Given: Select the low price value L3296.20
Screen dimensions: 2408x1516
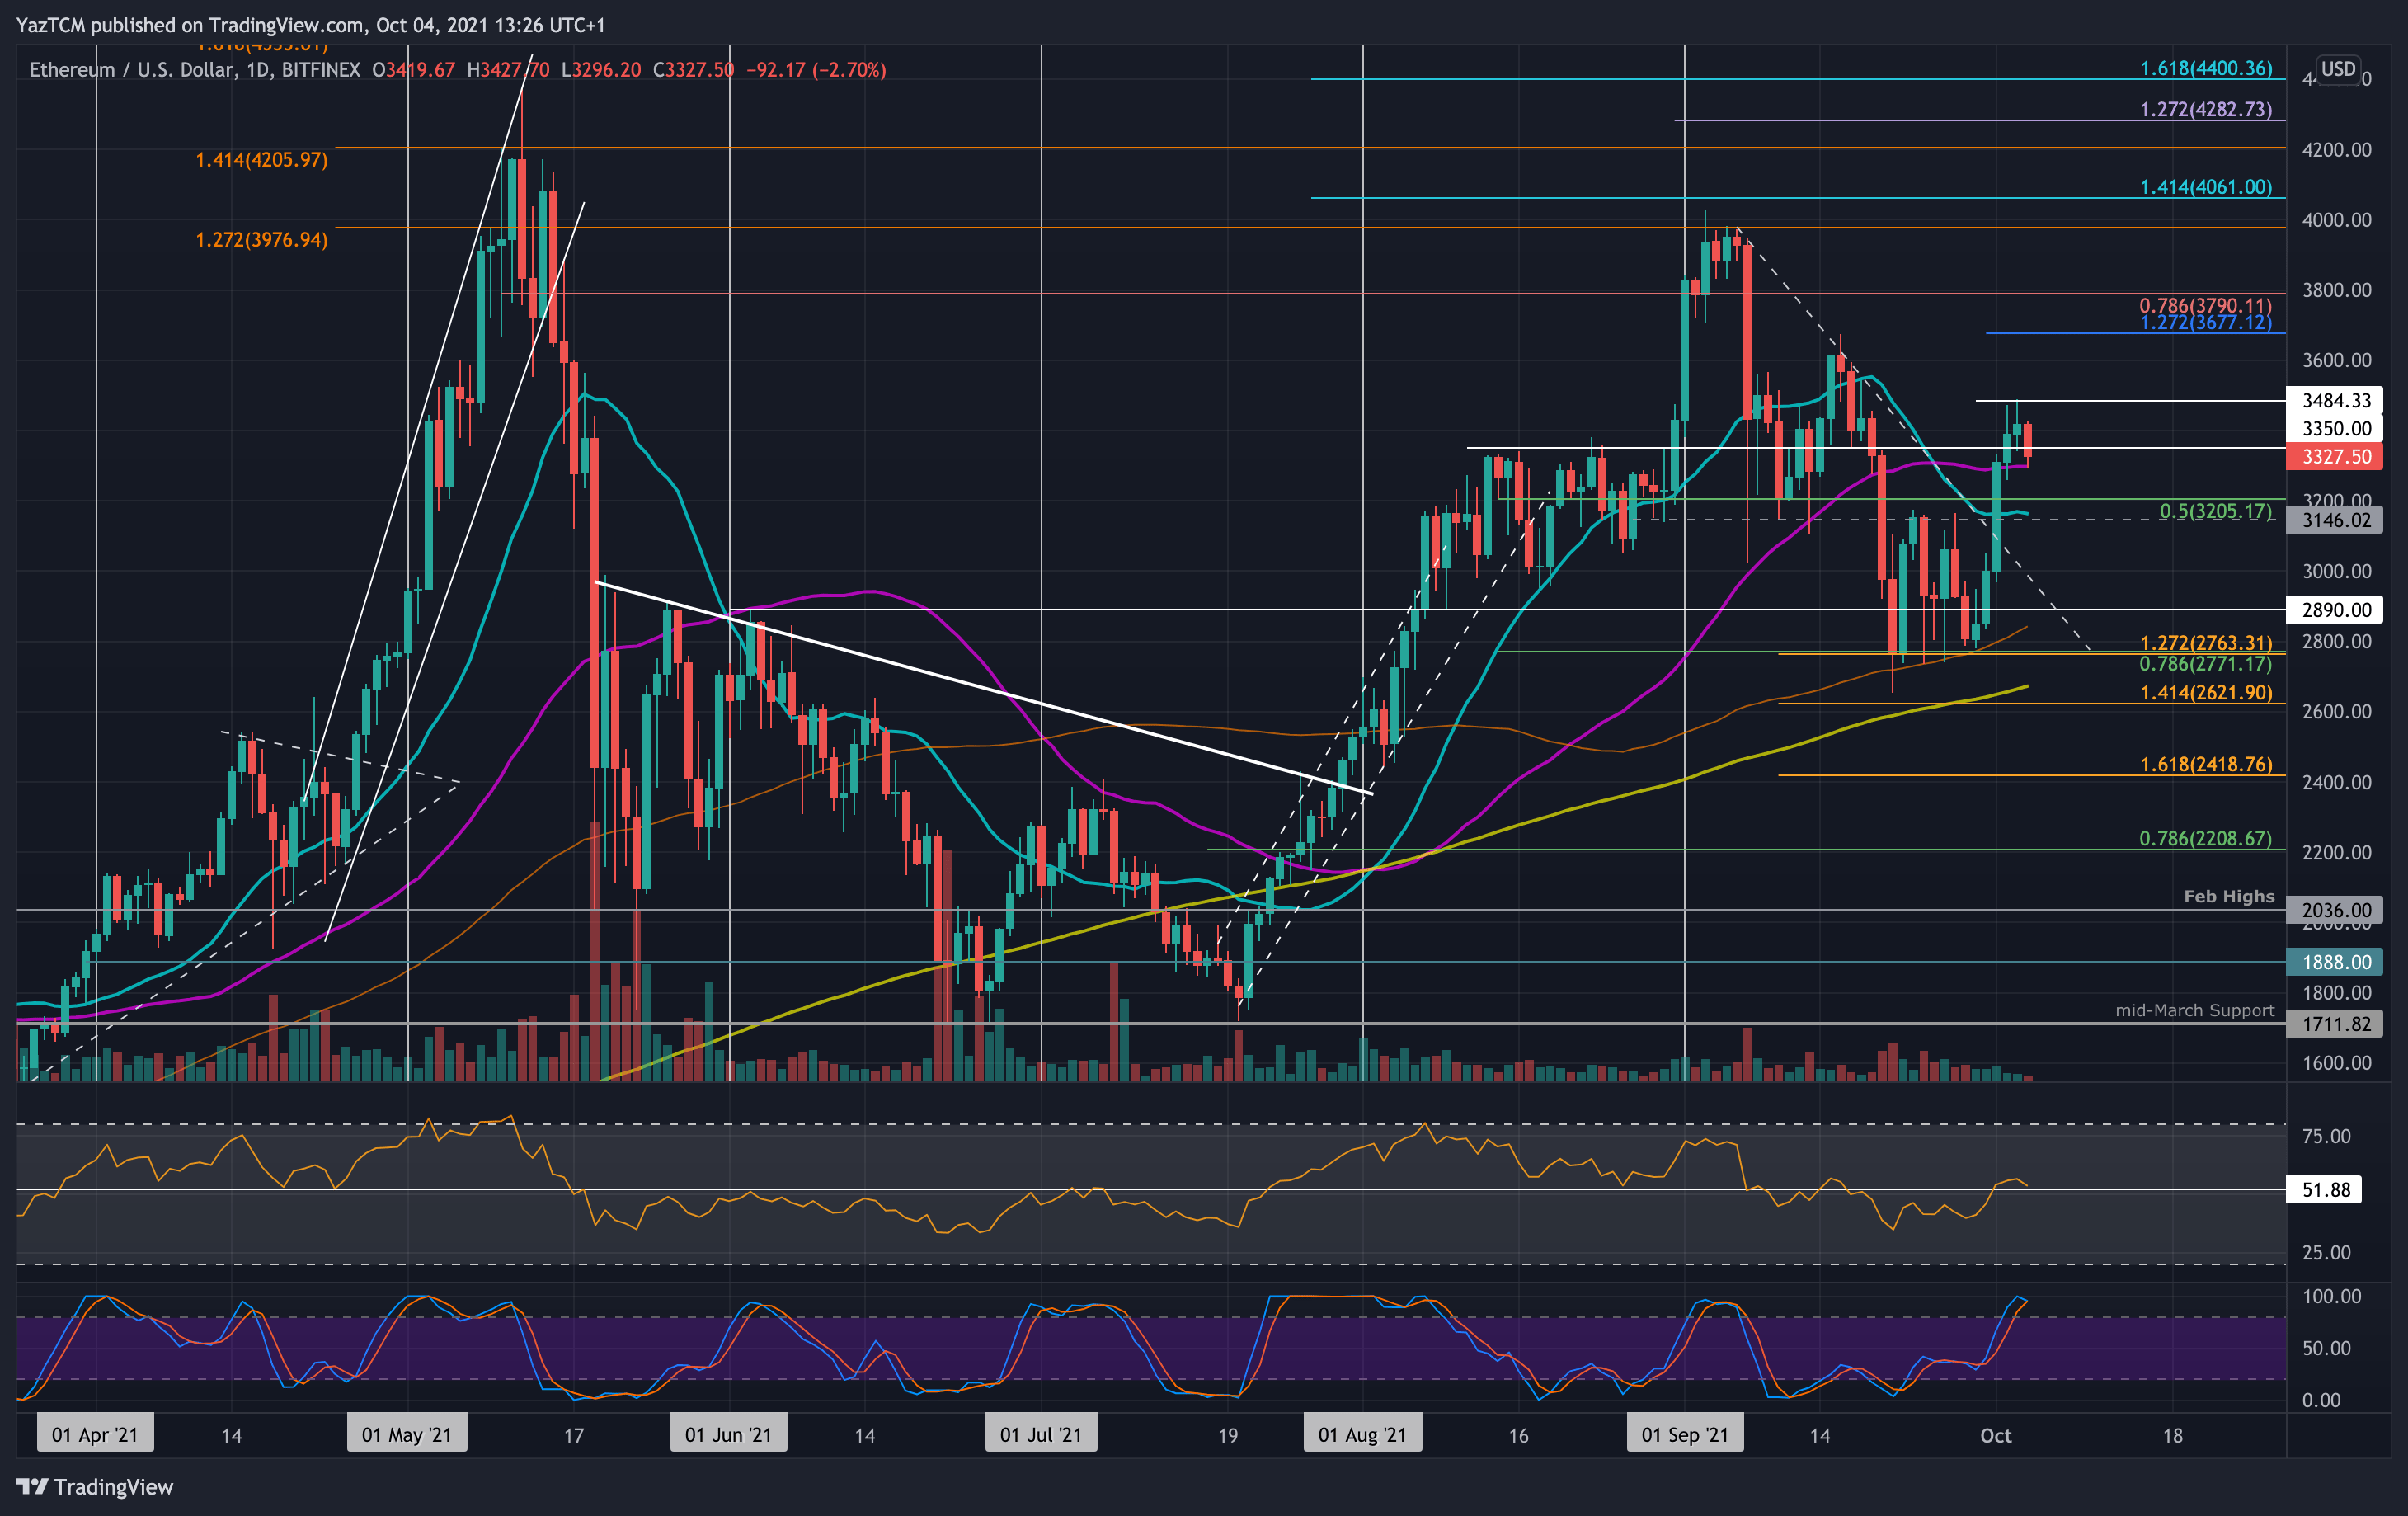Looking at the screenshot, I should coord(601,70).
